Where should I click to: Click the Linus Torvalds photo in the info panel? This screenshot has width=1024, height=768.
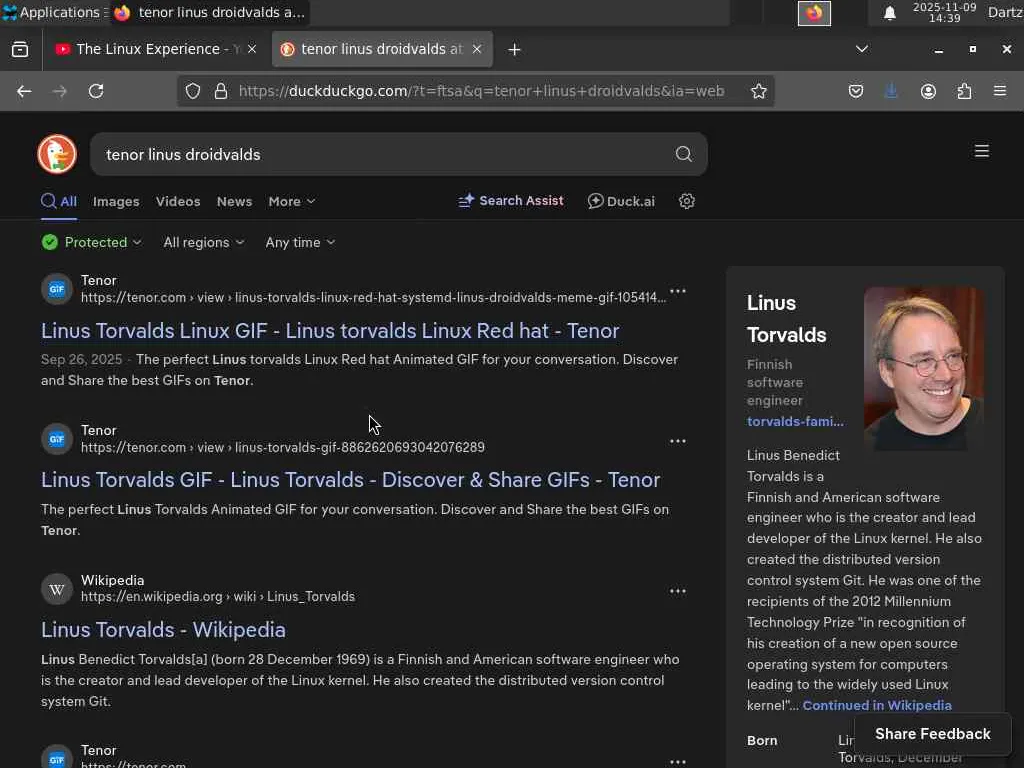tap(923, 369)
